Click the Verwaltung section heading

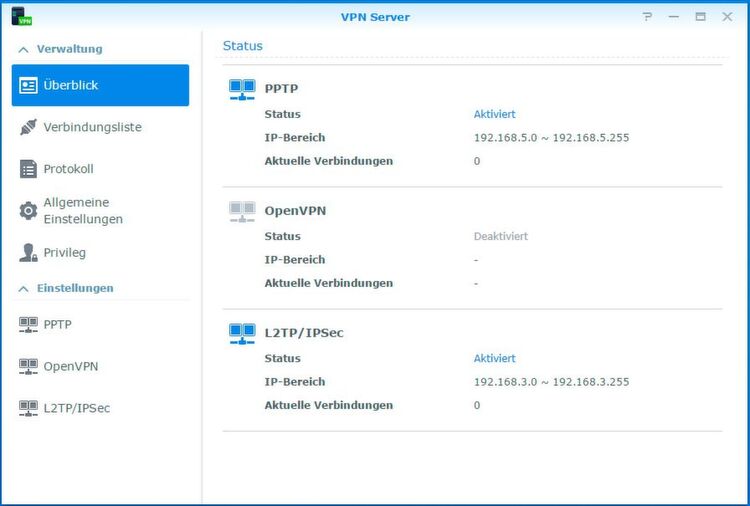click(69, 49)
